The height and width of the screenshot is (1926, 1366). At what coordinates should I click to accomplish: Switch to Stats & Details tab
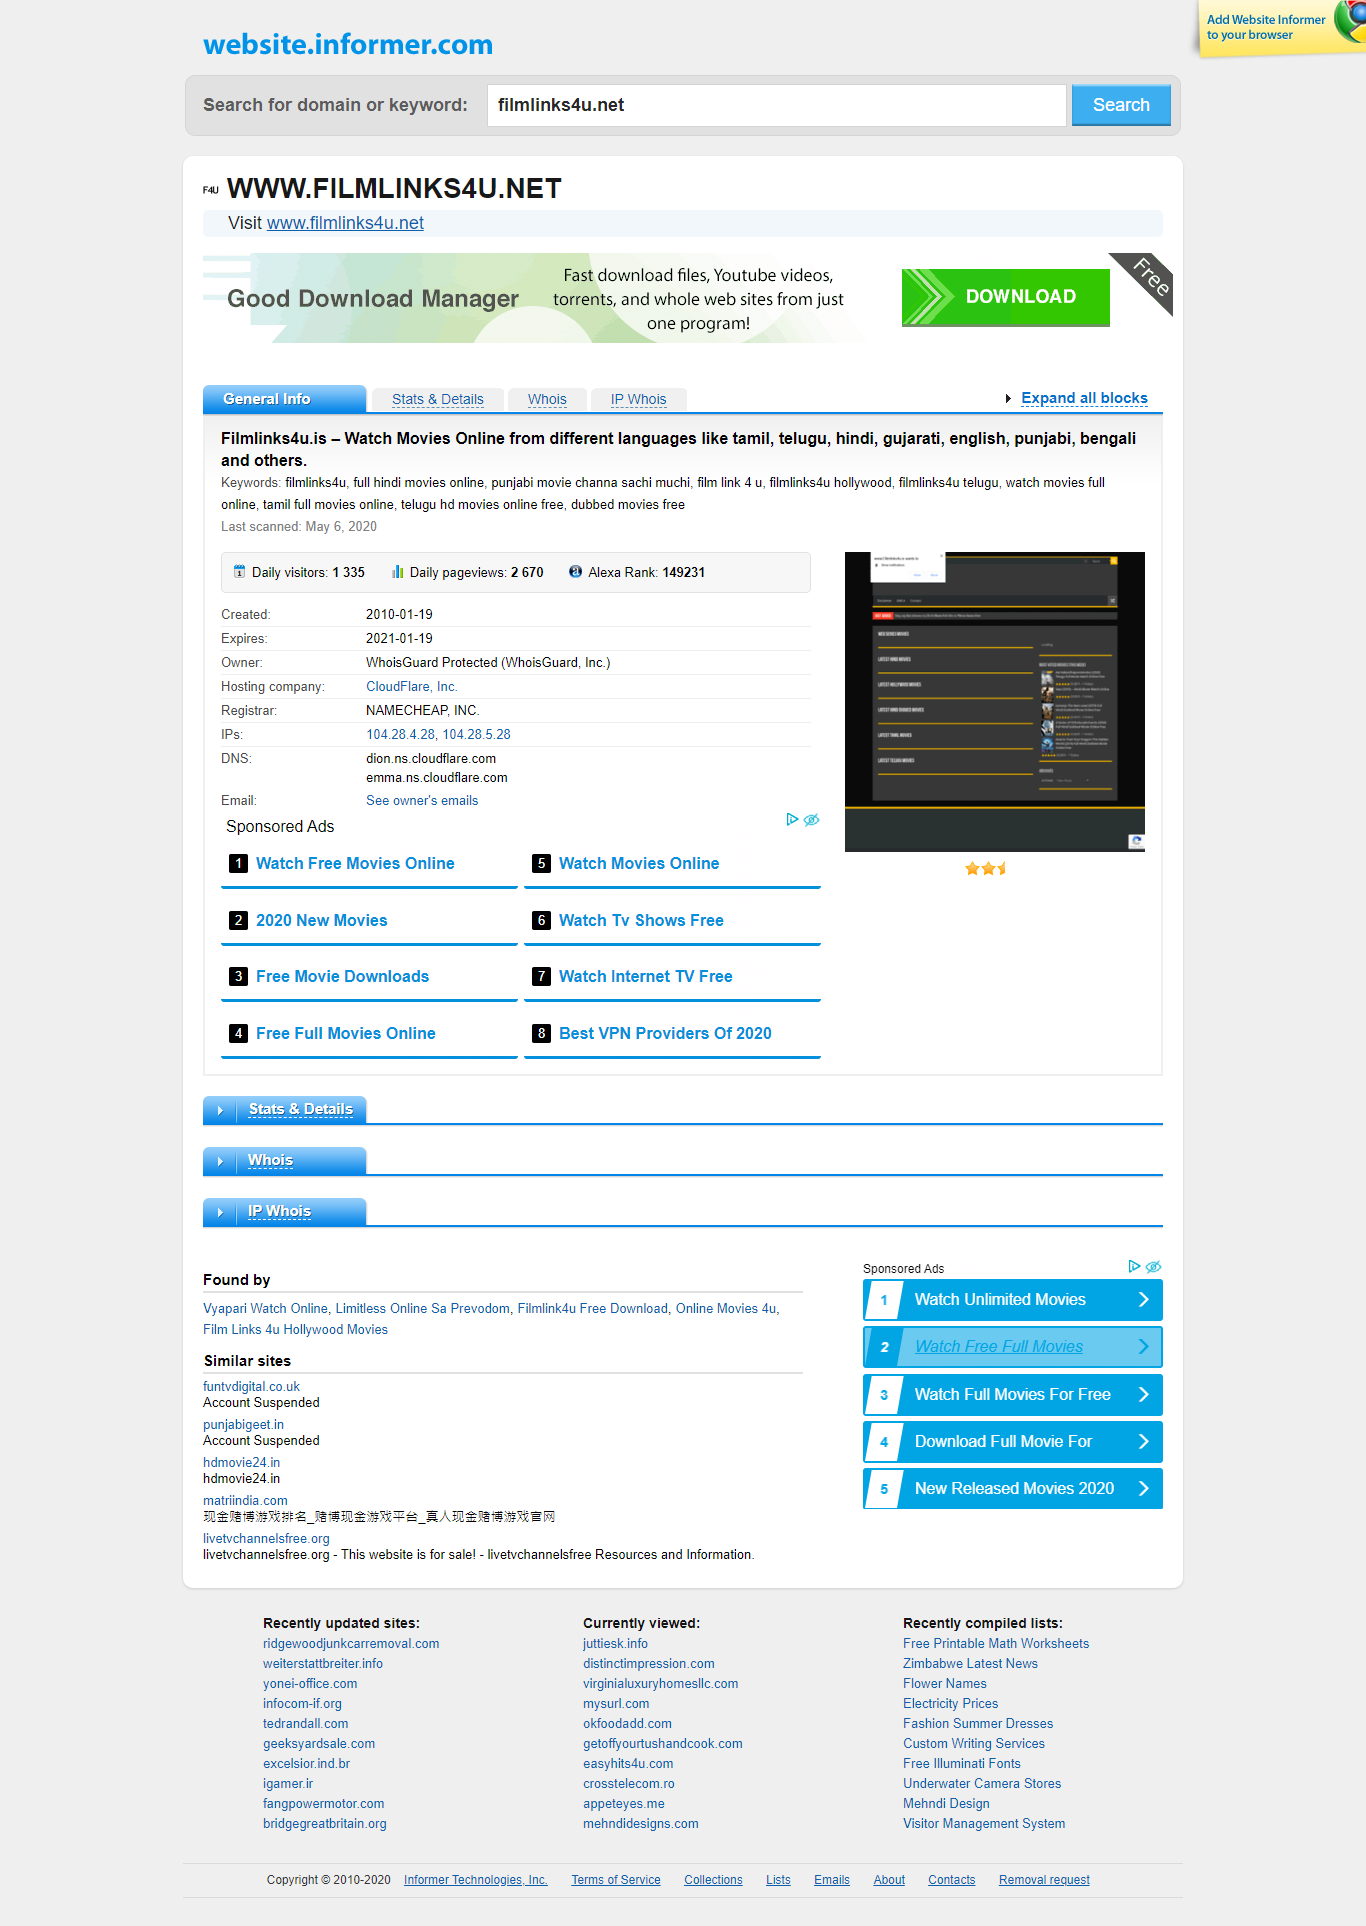[x=437, y=399]
